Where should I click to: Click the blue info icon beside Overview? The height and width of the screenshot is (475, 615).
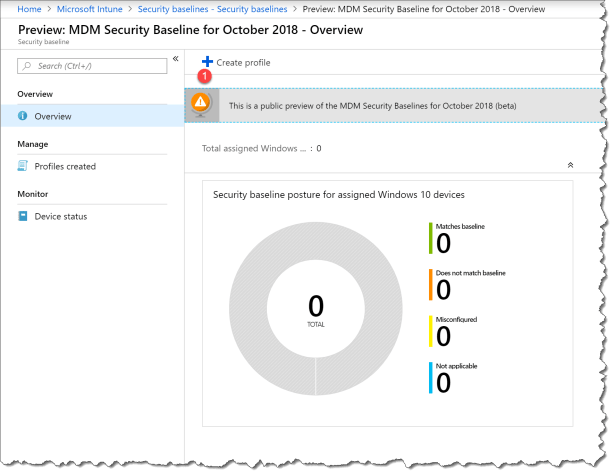[22, 116]
